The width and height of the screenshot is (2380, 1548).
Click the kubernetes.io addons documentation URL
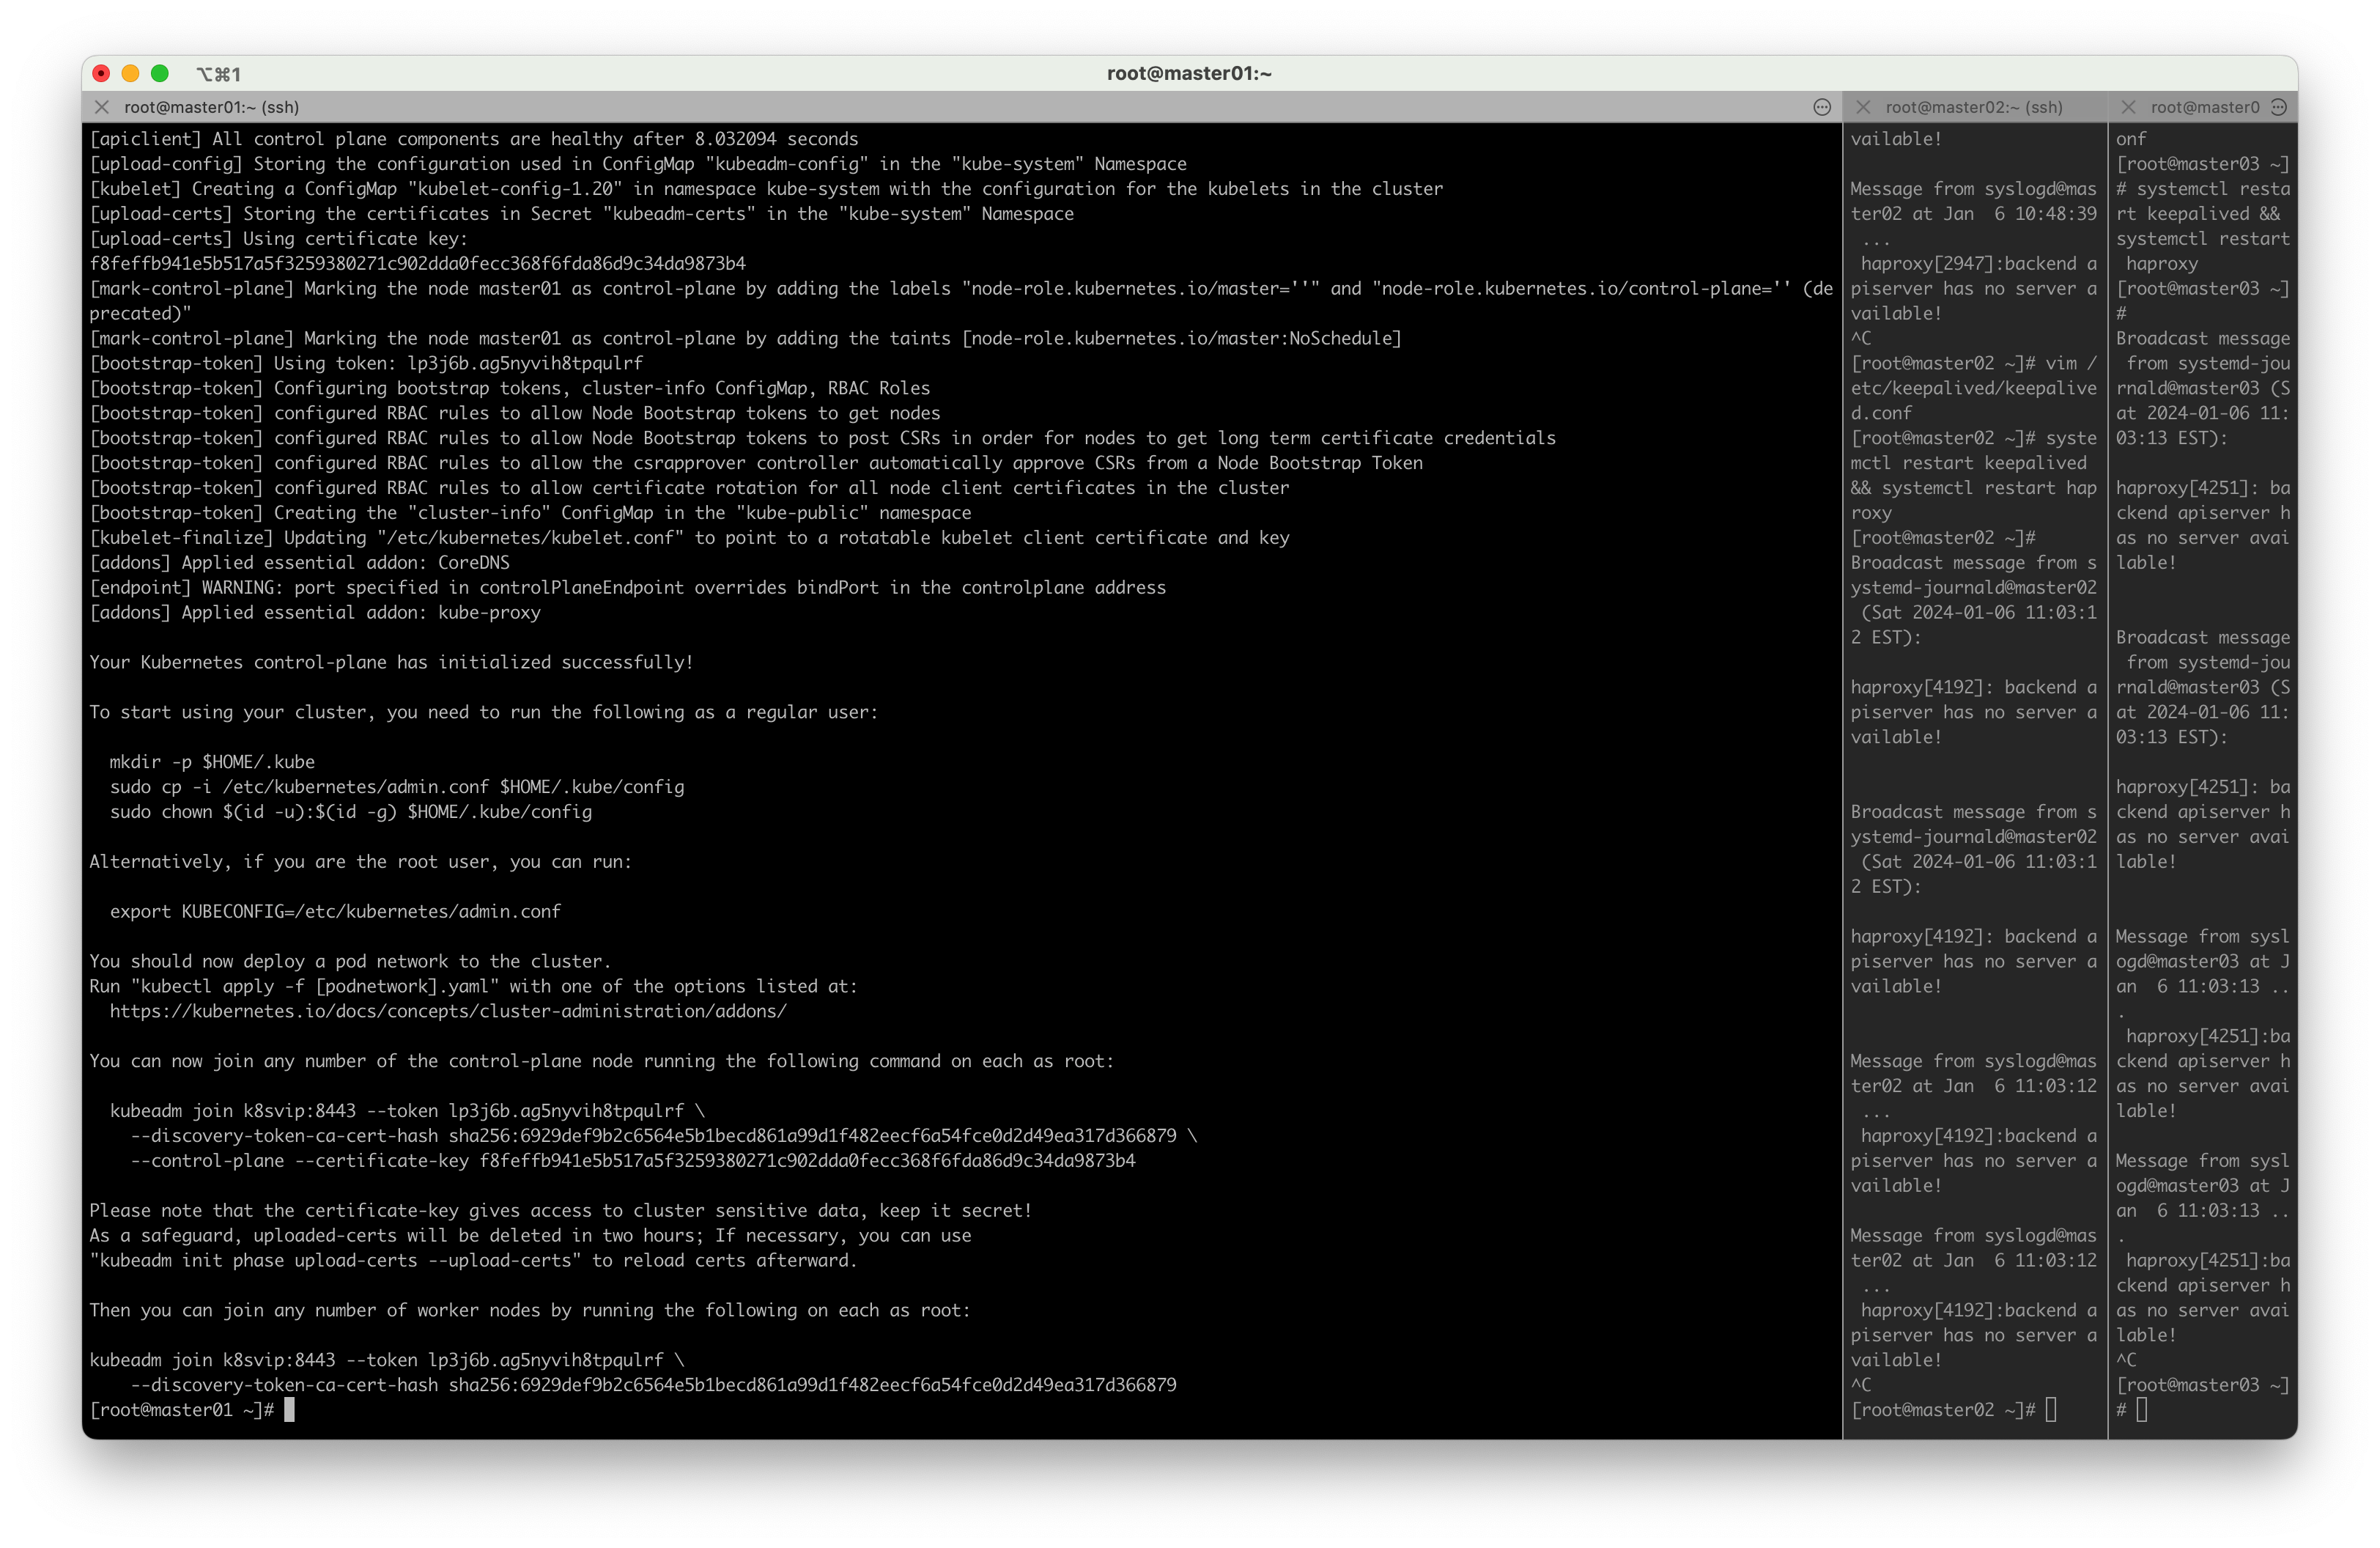(x=448, y=1011)
